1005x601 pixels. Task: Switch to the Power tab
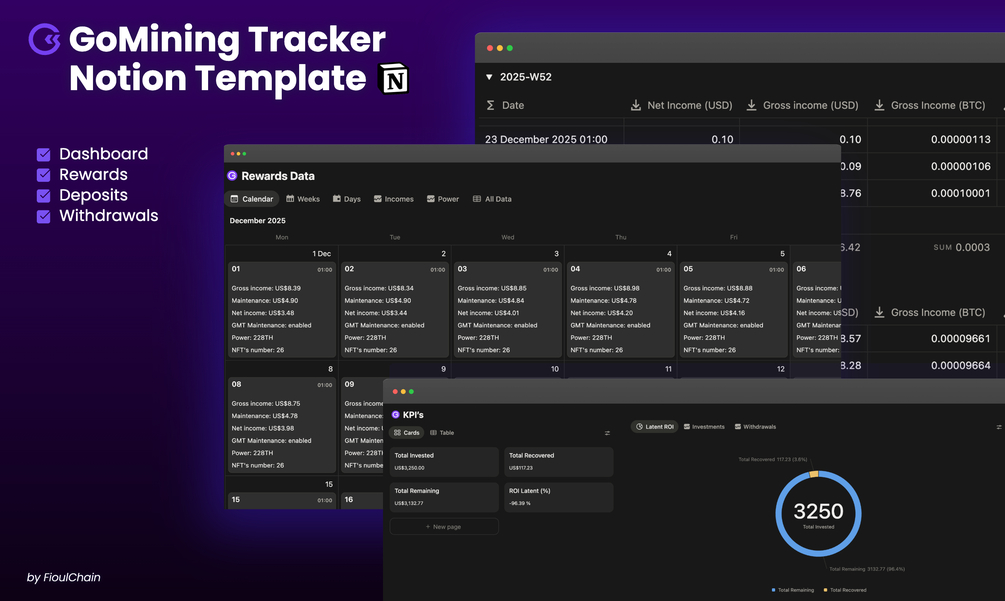(443, 199)
